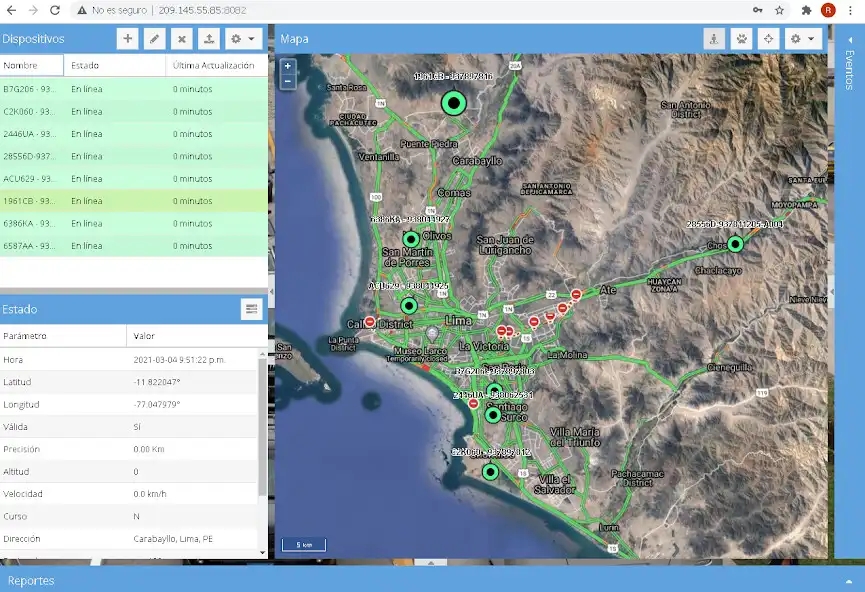This screenshot has height=592, width=865.
Task: Toggle follow device paw icon
Action: pyautogui.click(x=741, y=39)
